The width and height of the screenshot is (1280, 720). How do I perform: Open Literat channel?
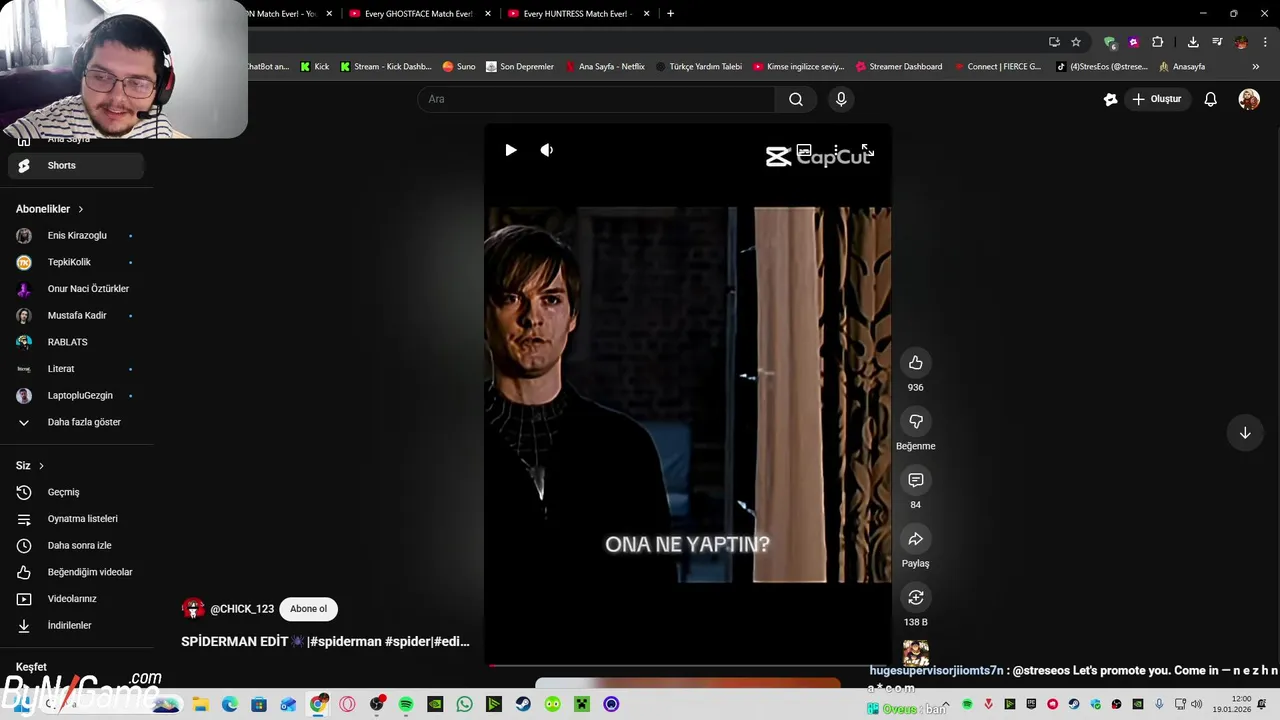76,369
